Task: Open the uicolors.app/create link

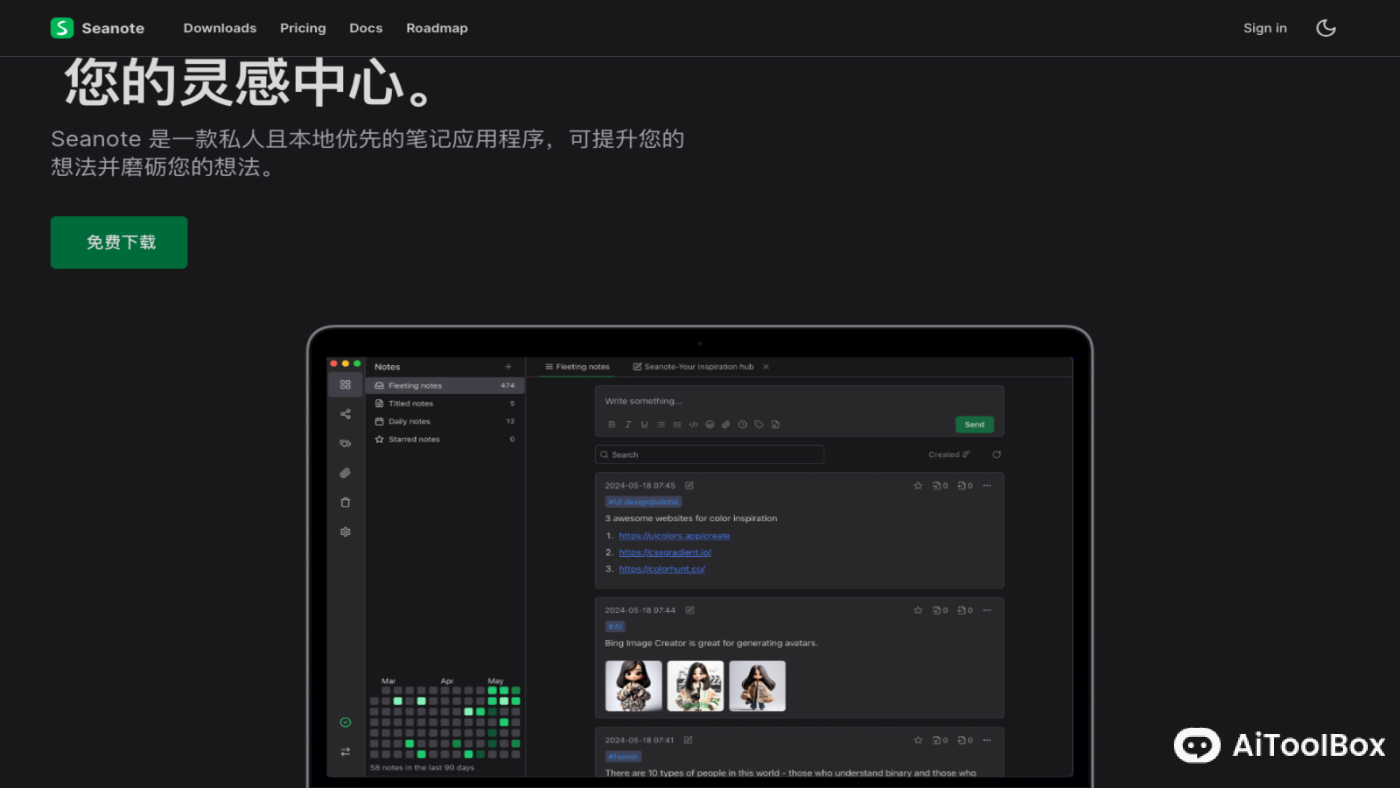Action: (x=674, y=535)
